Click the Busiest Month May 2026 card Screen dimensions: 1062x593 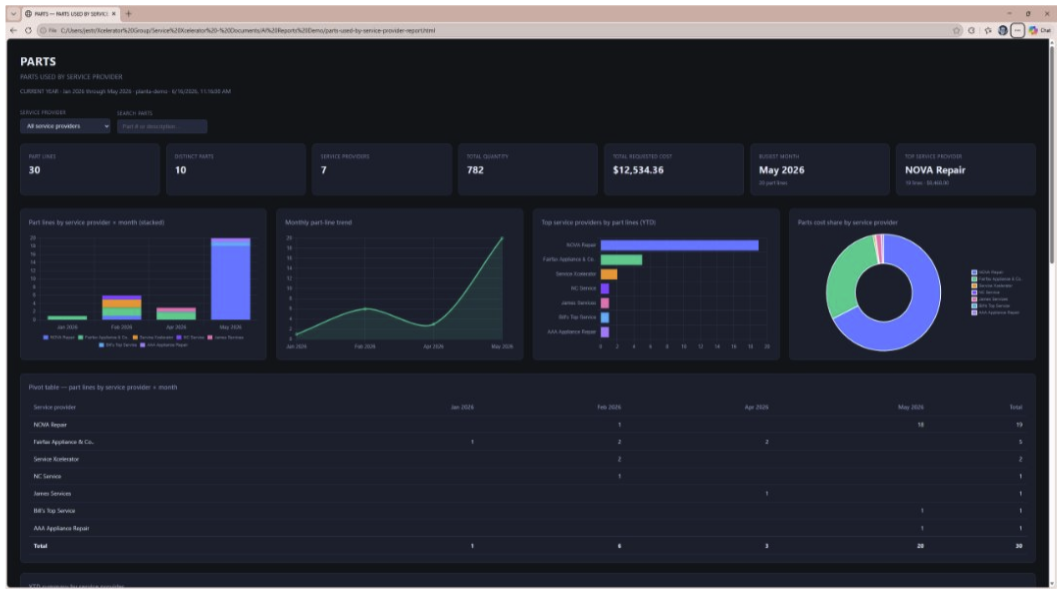tap(820, 169)
